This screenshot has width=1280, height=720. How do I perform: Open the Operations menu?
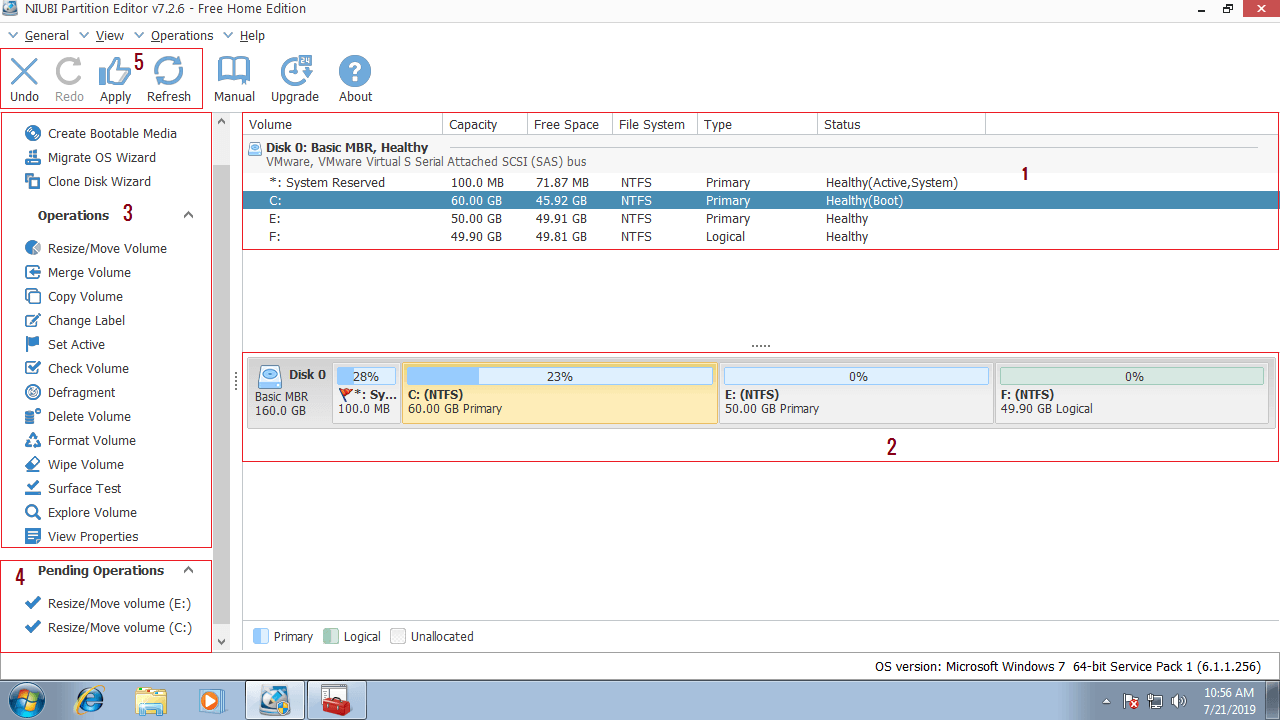point(182,35)
